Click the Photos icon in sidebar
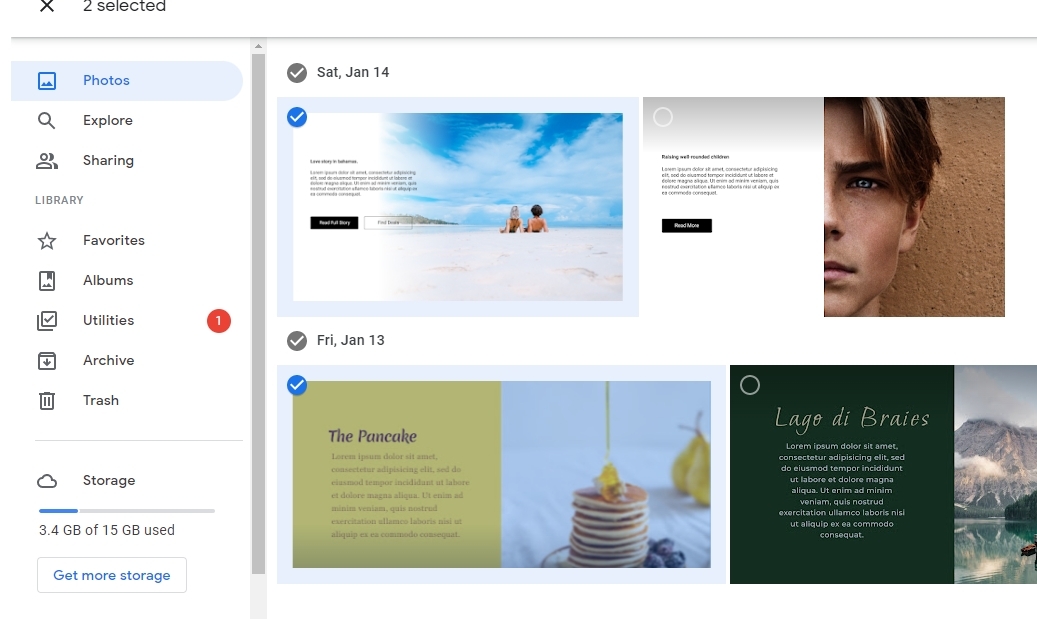1037x619 pixels. pos(47,81)
